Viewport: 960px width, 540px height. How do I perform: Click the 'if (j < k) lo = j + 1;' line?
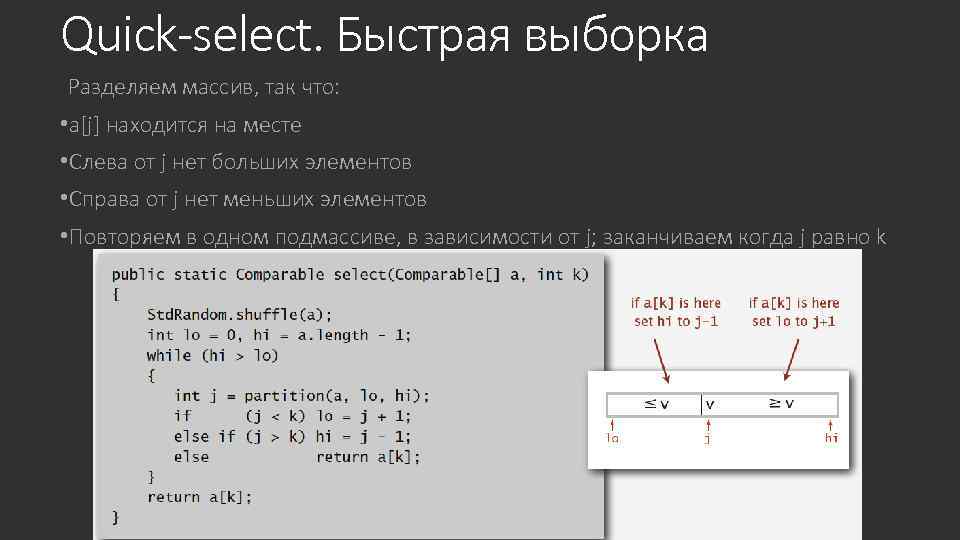(x=293, y=416)
